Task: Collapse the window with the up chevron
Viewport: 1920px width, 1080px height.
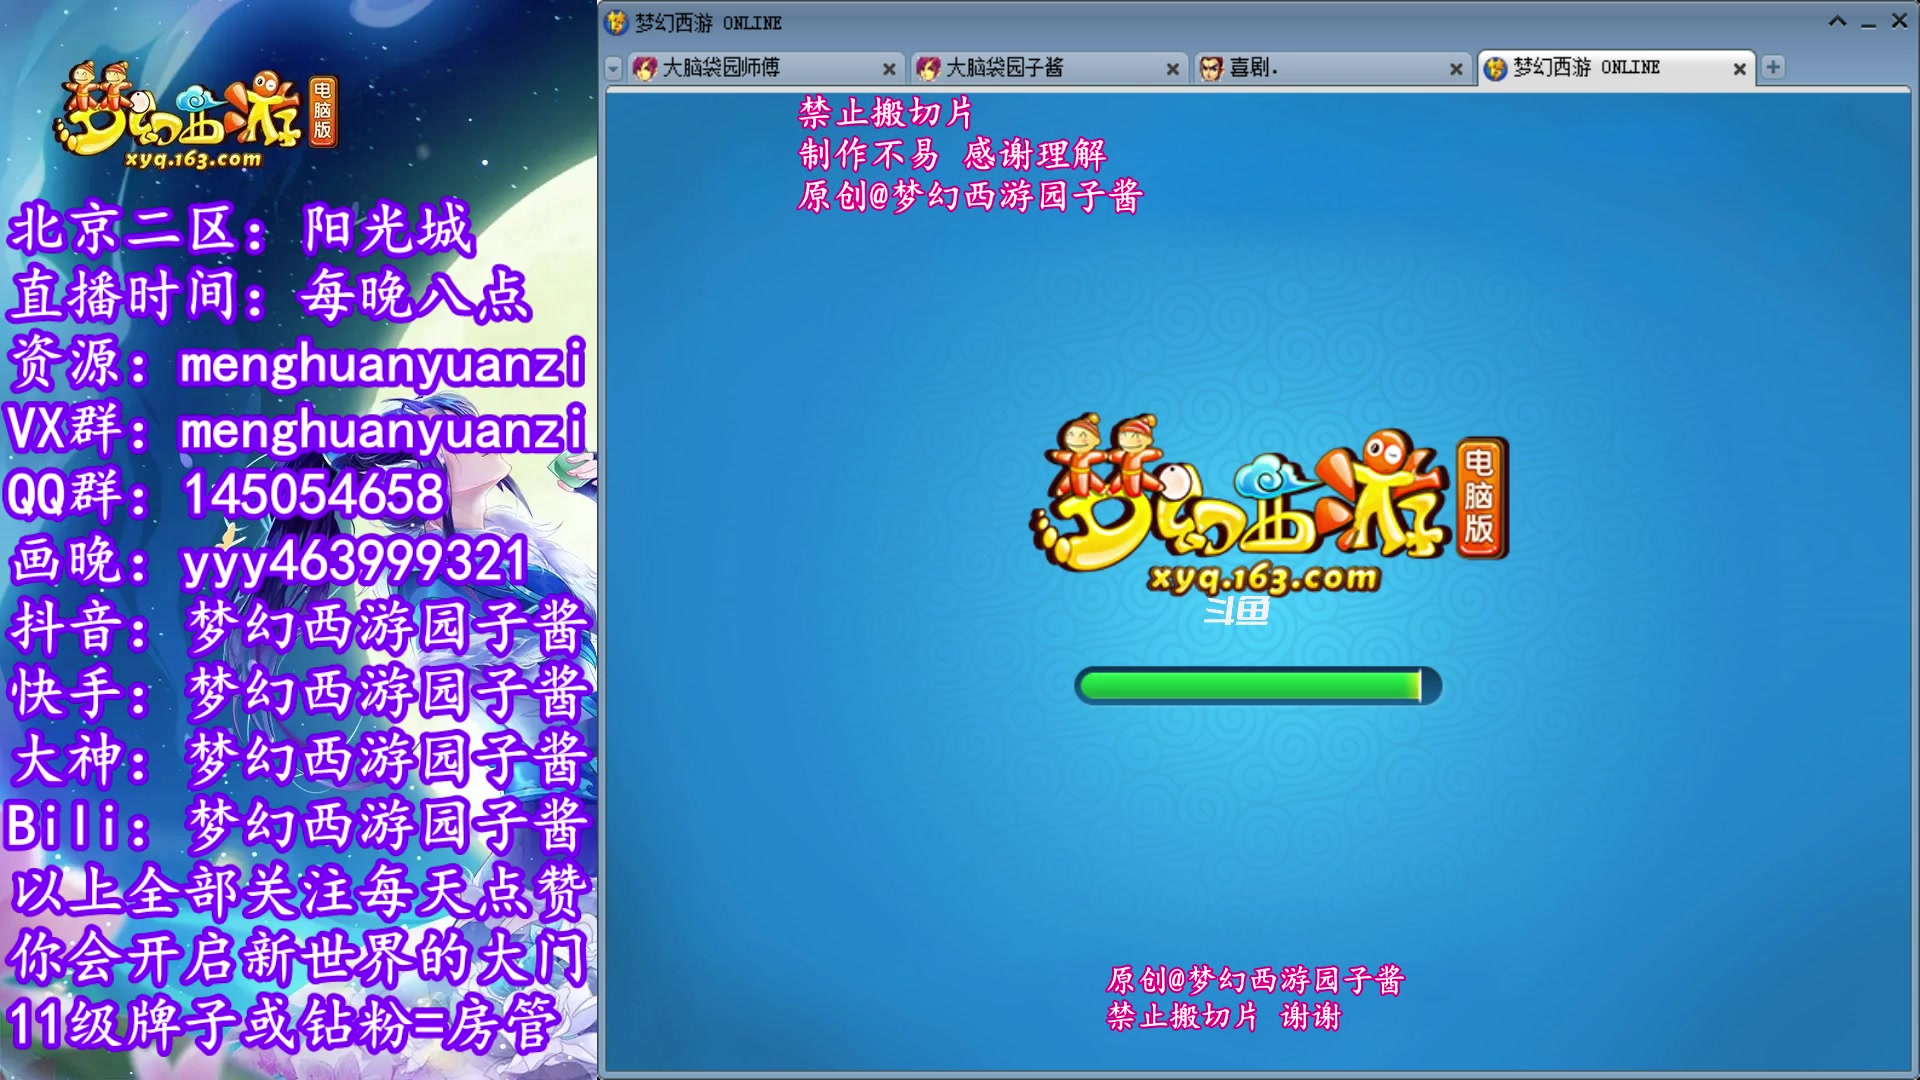Action: pyautogui.click(x=1837, y=21)
